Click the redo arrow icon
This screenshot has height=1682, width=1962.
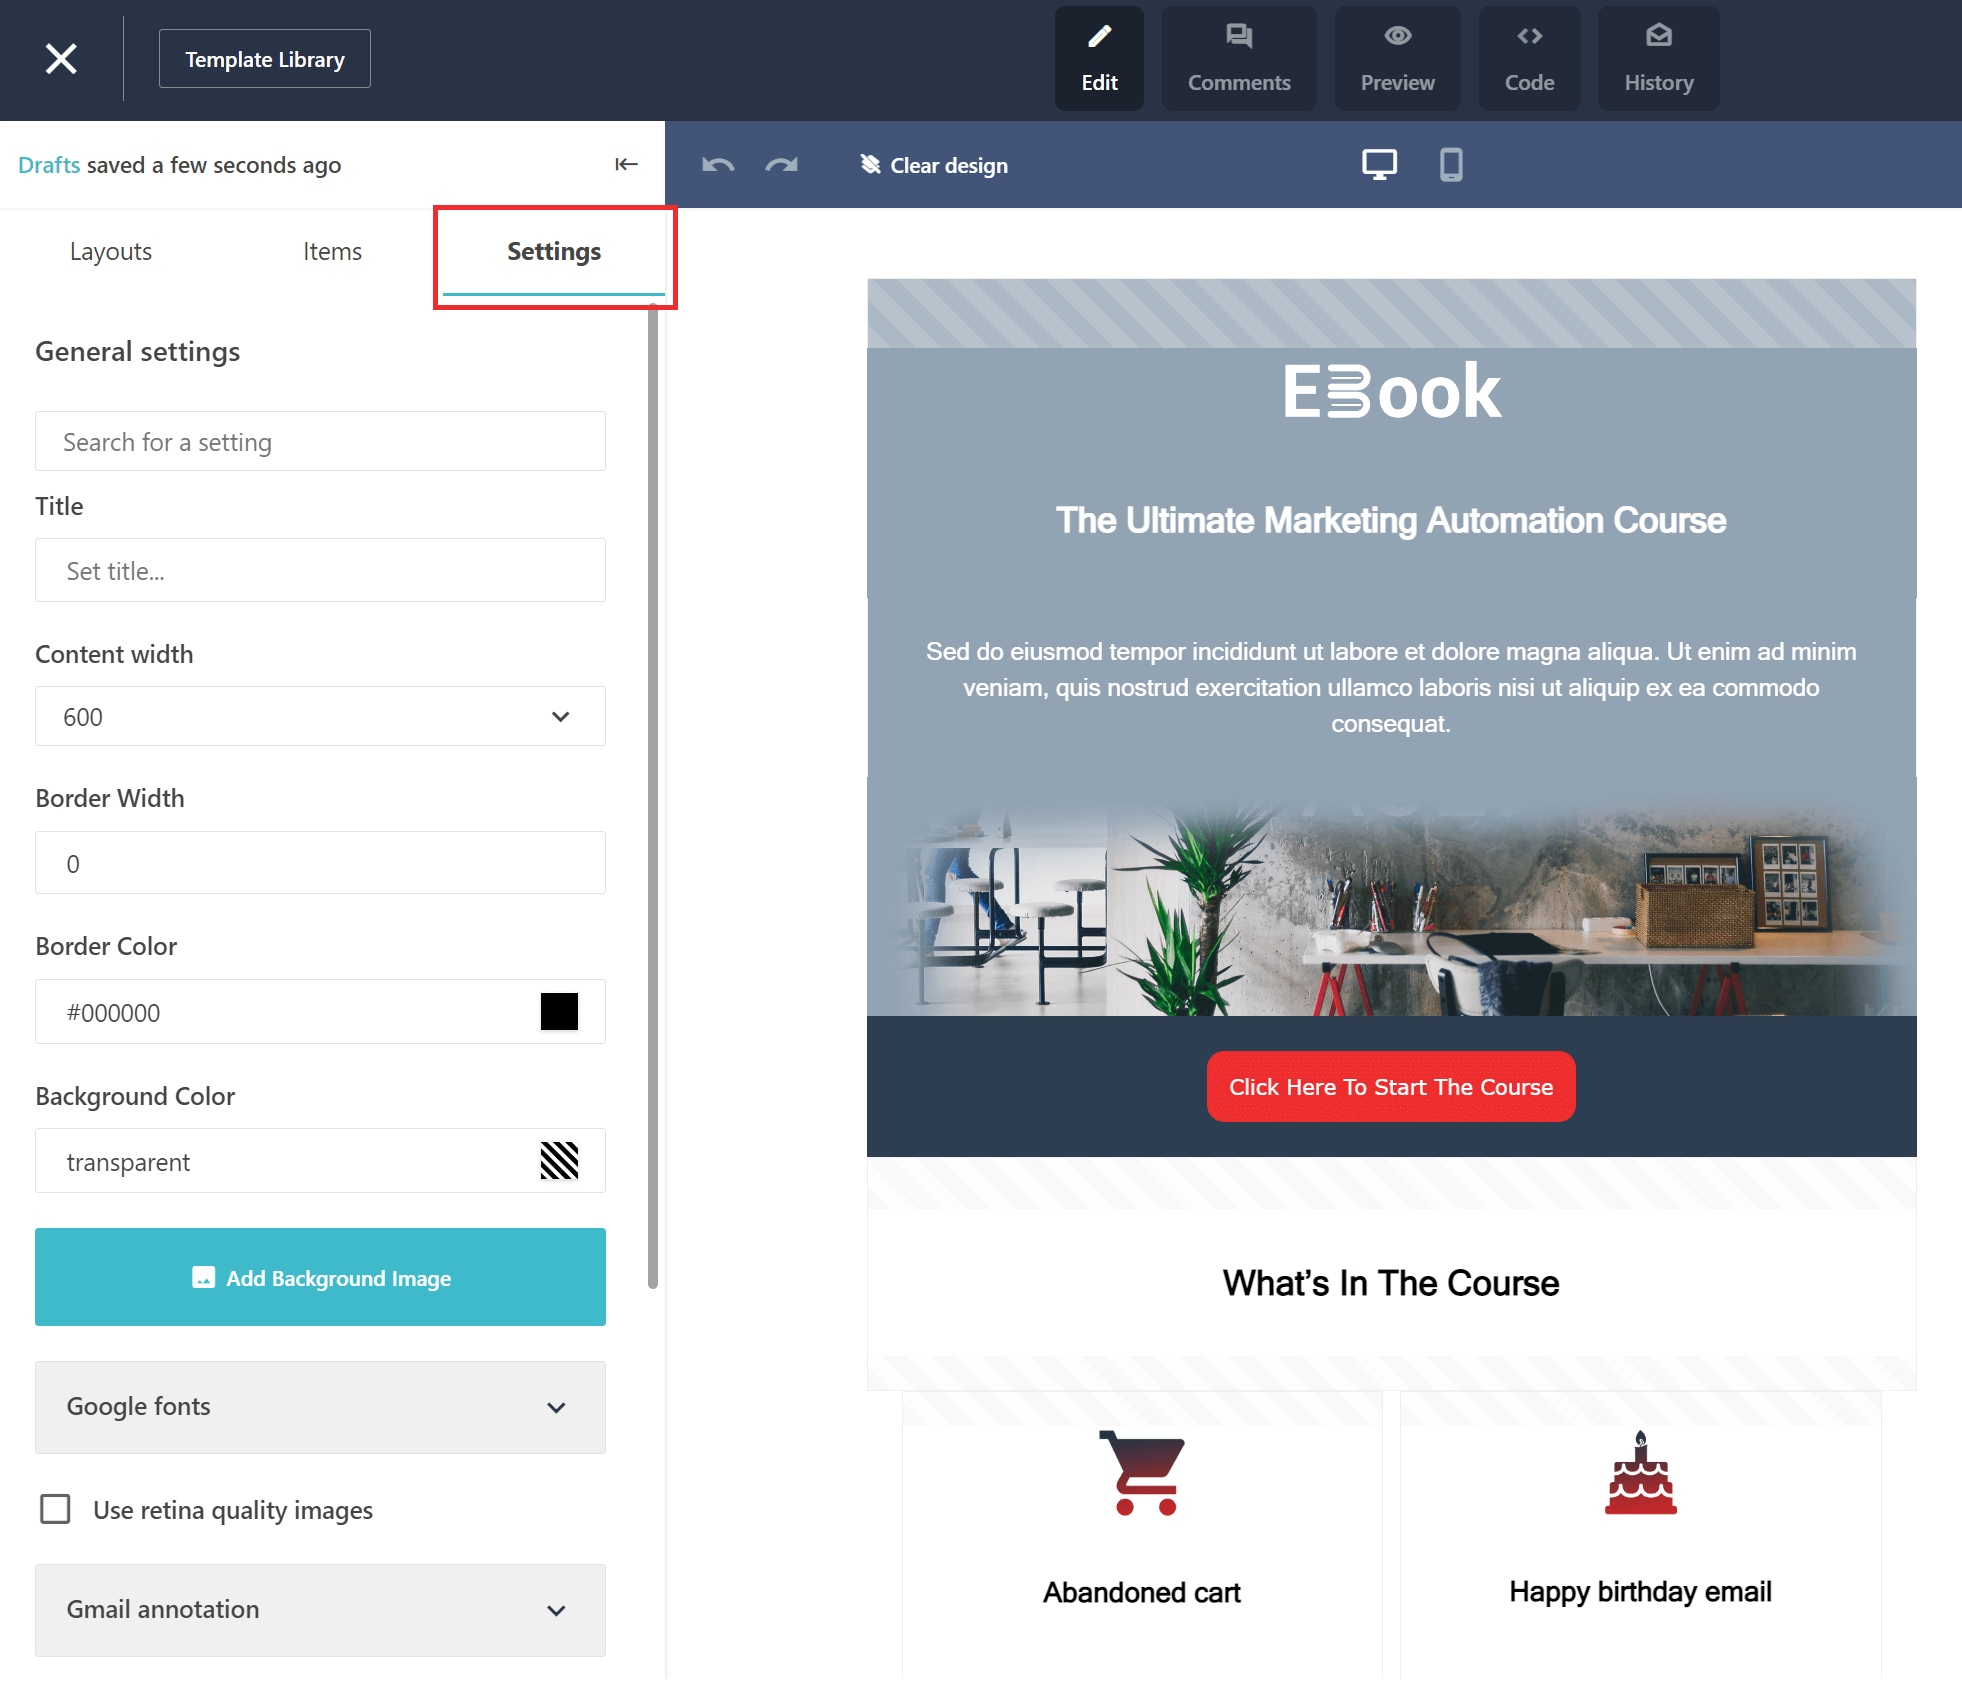click(779, 164)
